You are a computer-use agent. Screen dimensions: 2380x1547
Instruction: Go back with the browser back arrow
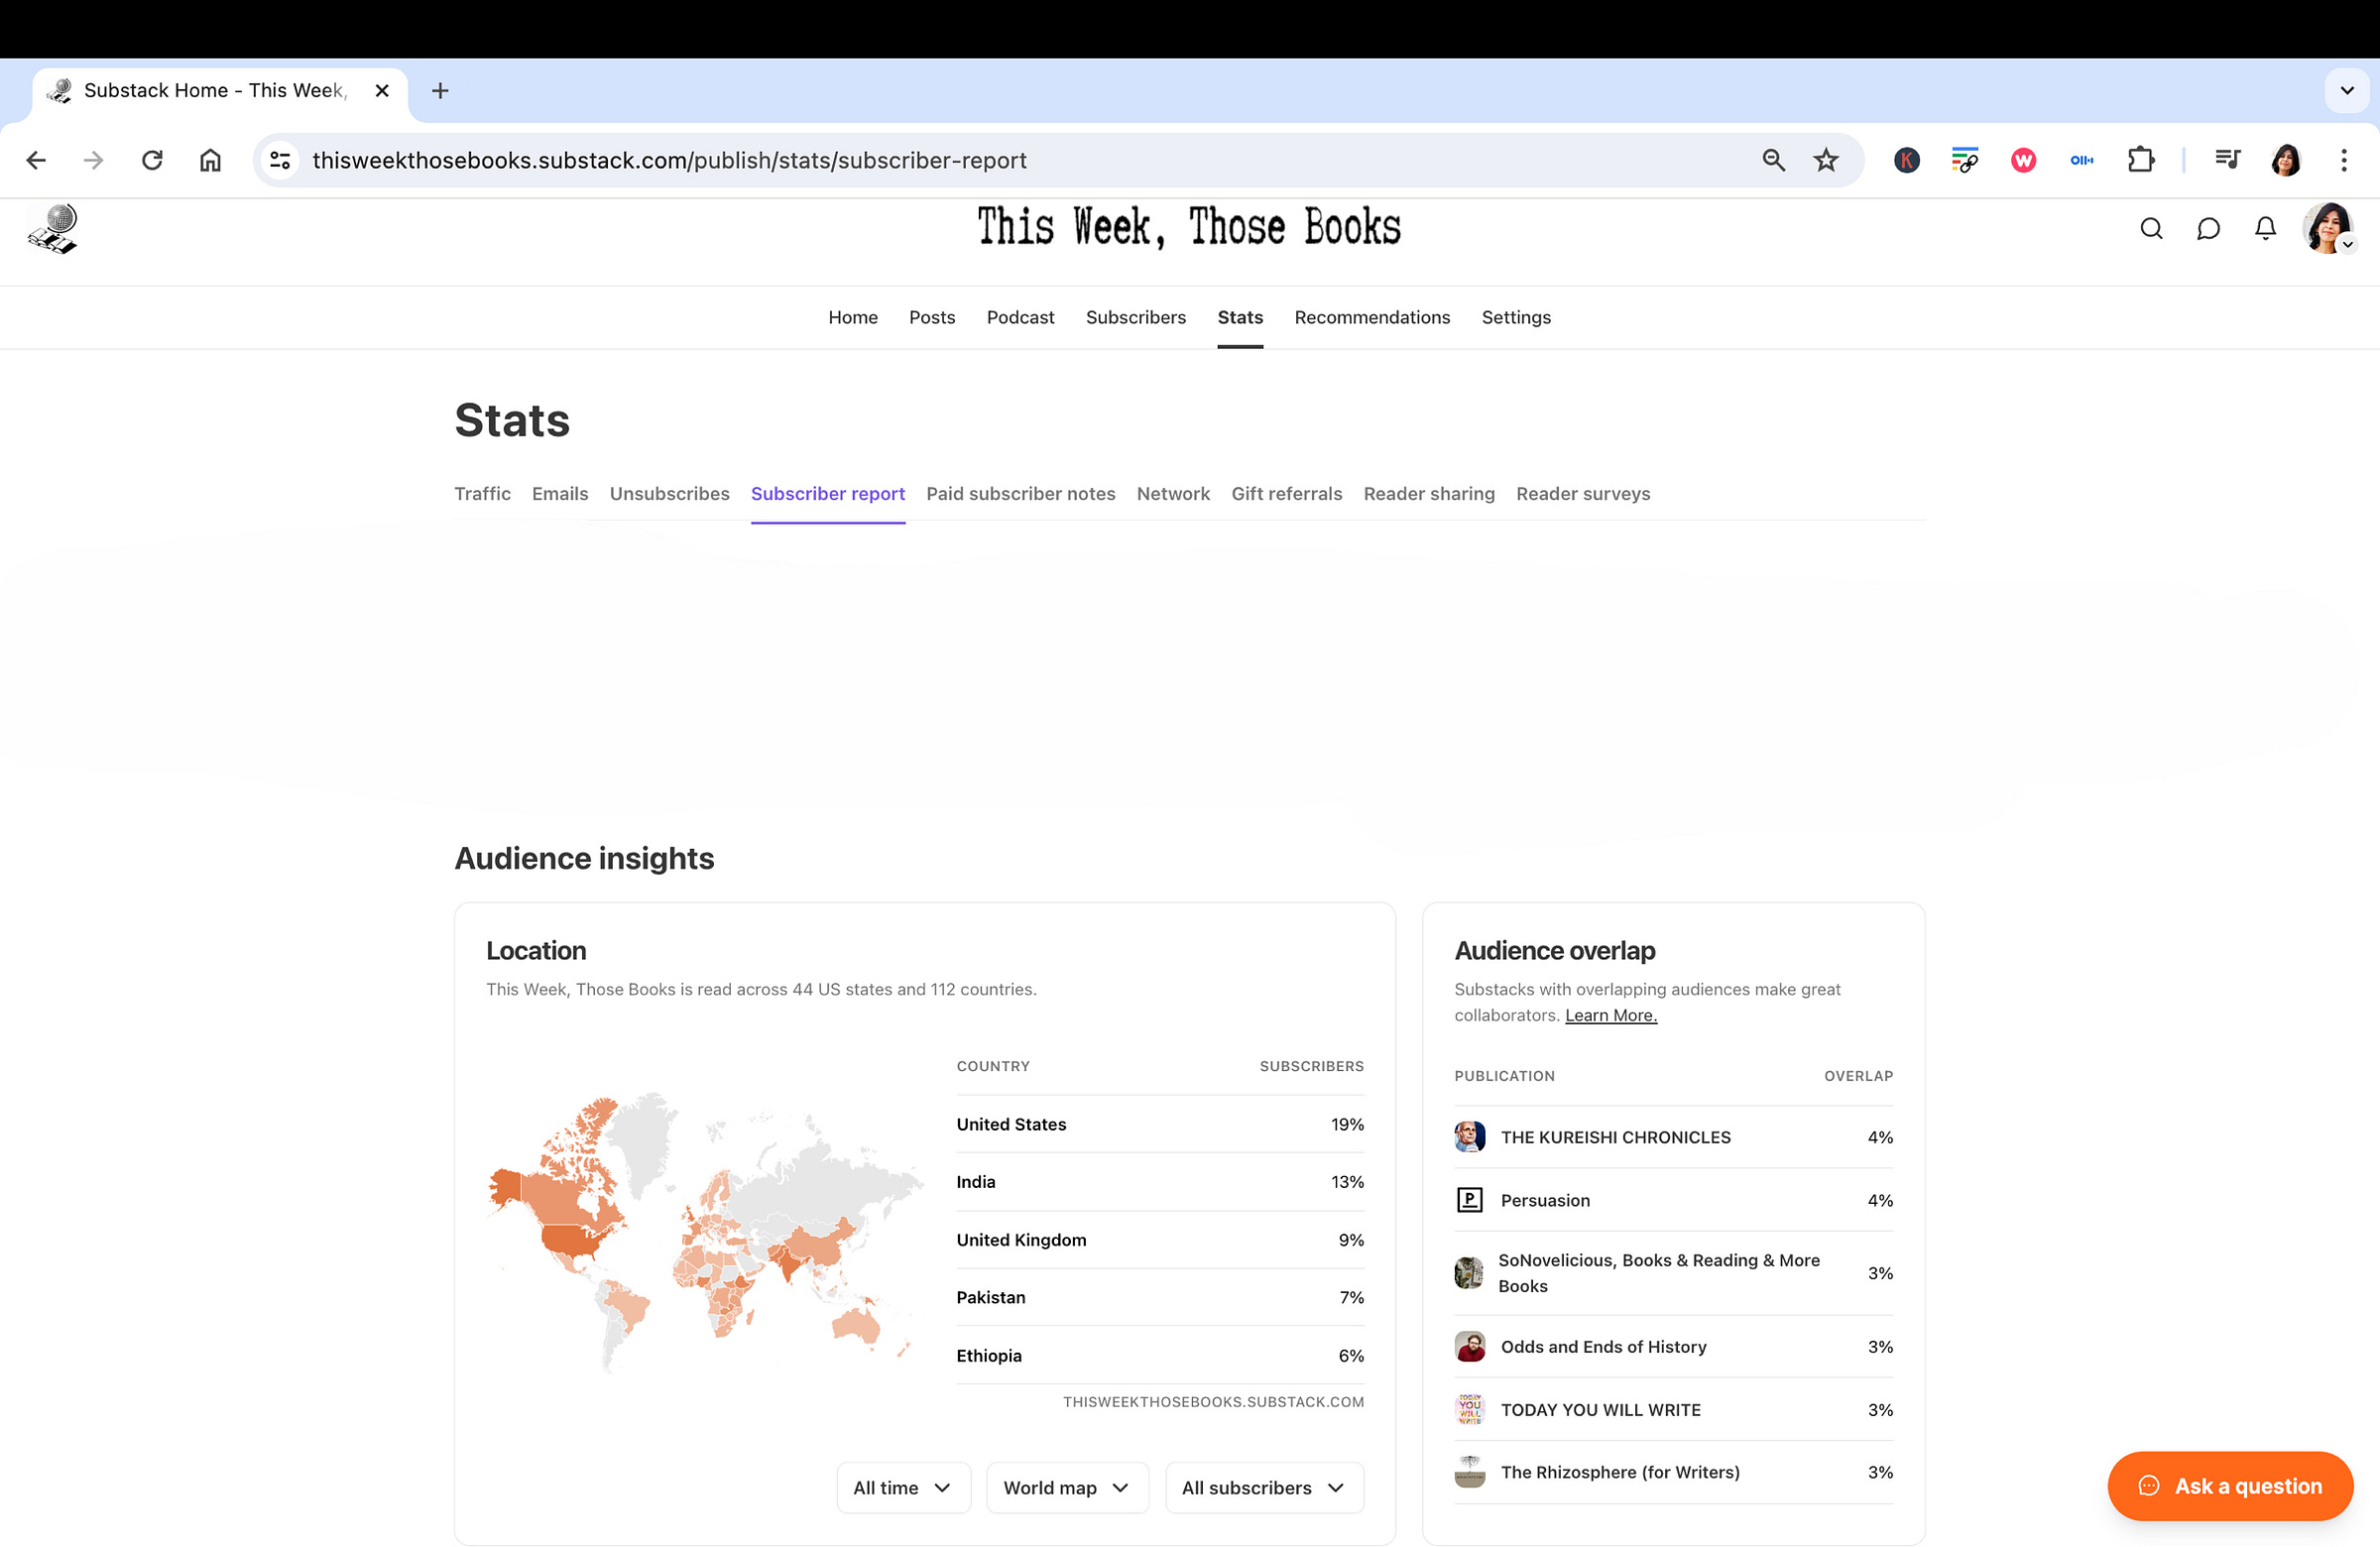(36, 160)
